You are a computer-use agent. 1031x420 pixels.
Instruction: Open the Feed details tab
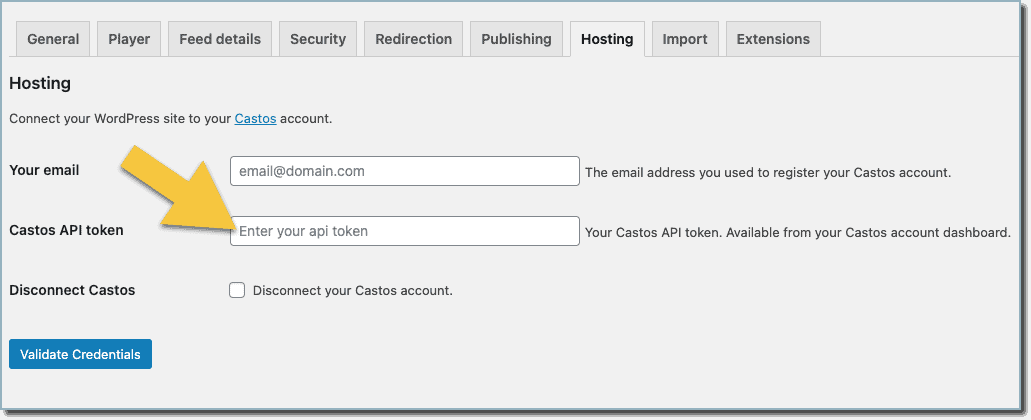[x=220, y=39]
